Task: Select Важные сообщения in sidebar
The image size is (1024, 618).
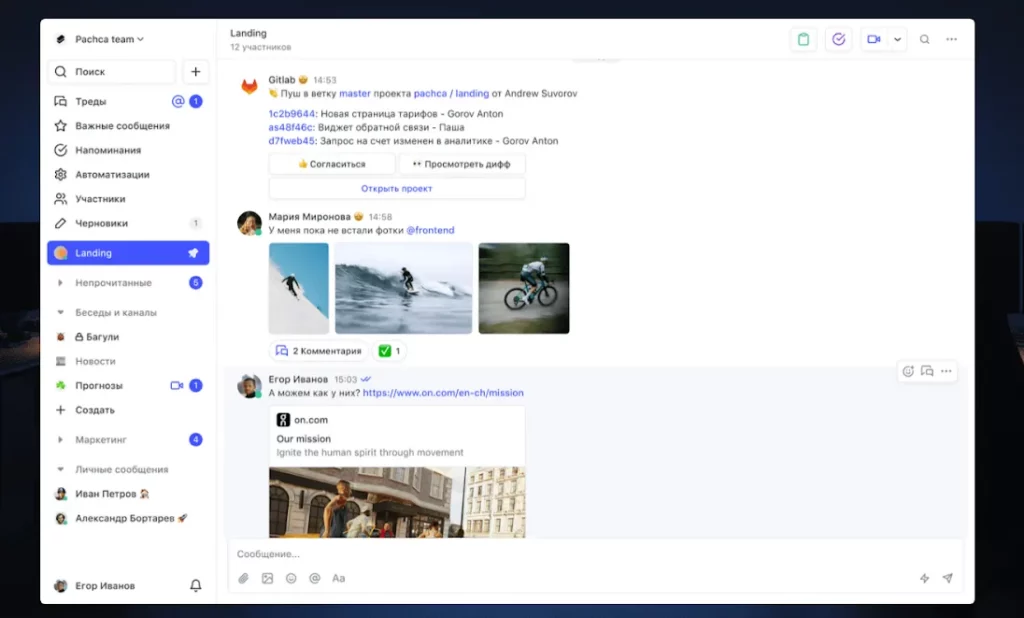Action: click(x=121, y=126)
